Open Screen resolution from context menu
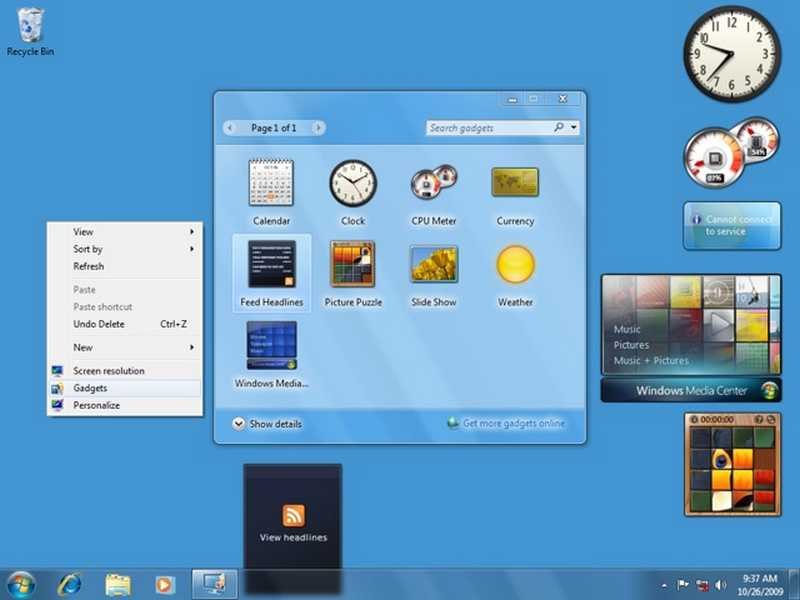The image size is (800, 600). pyautogui.click(x=124, y=371)
